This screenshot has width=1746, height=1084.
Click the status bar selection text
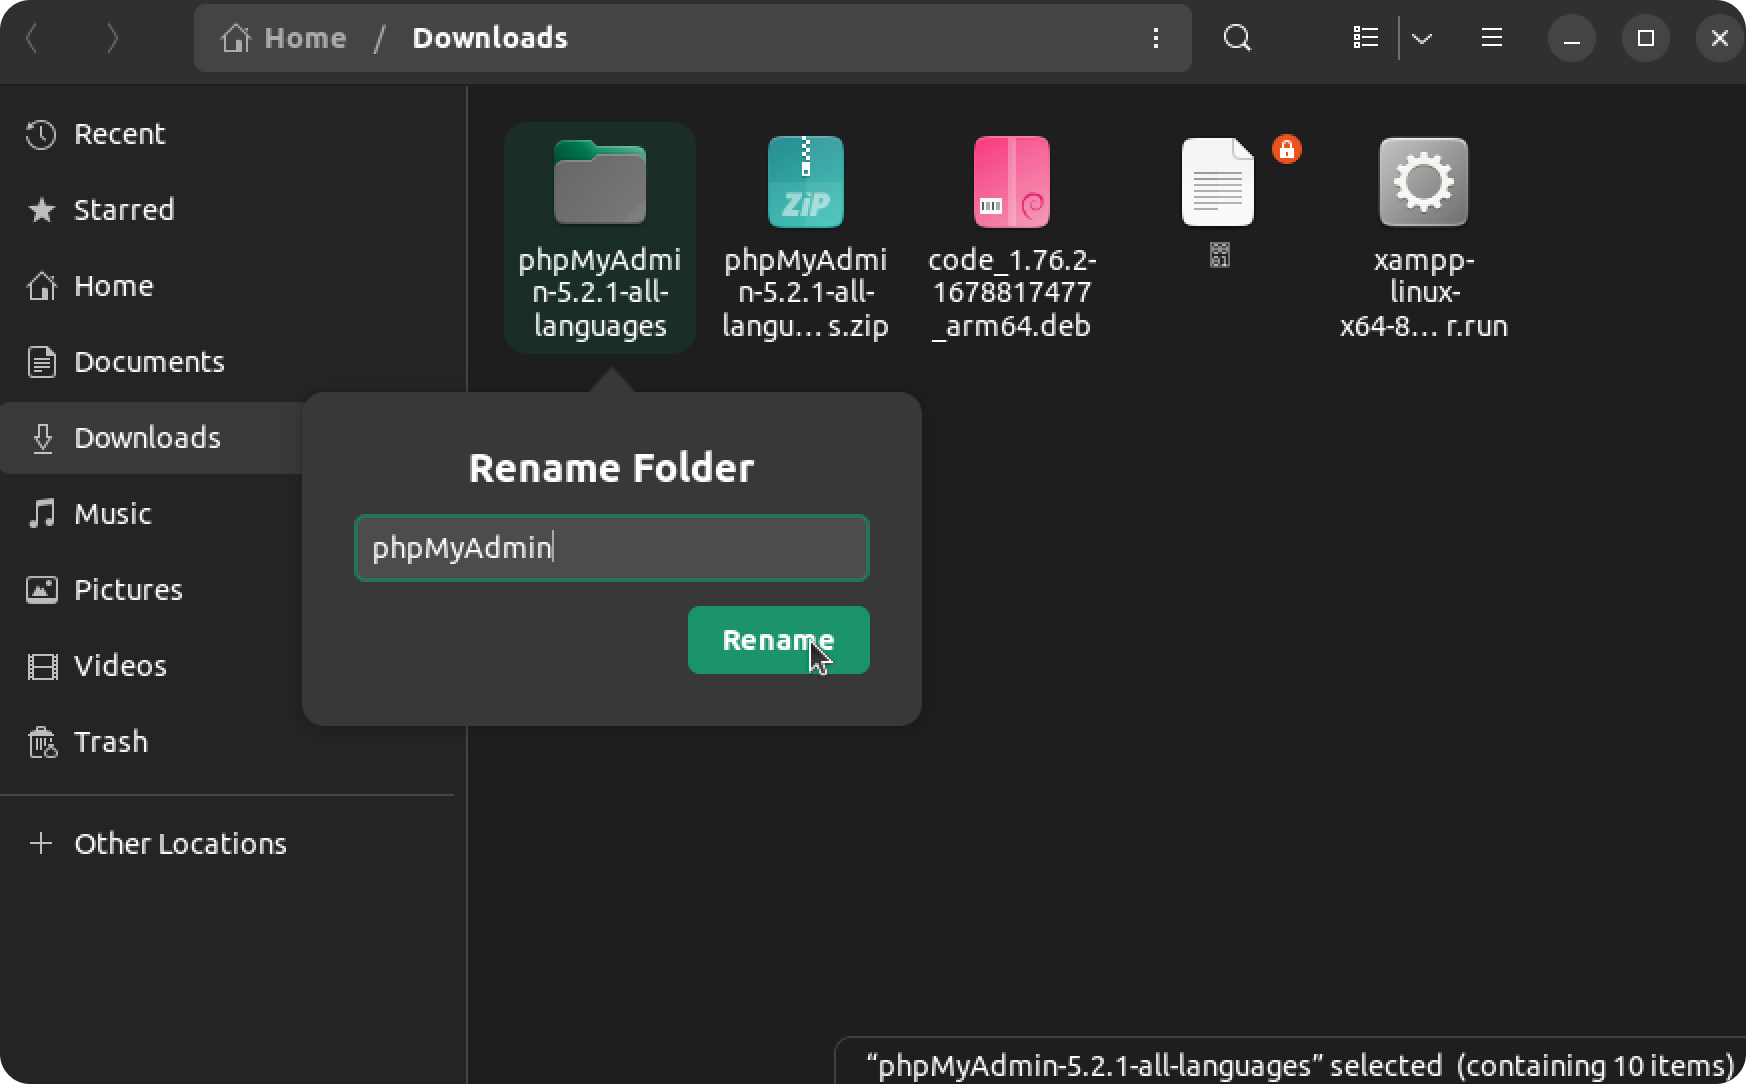(x=1300, y=1066)
